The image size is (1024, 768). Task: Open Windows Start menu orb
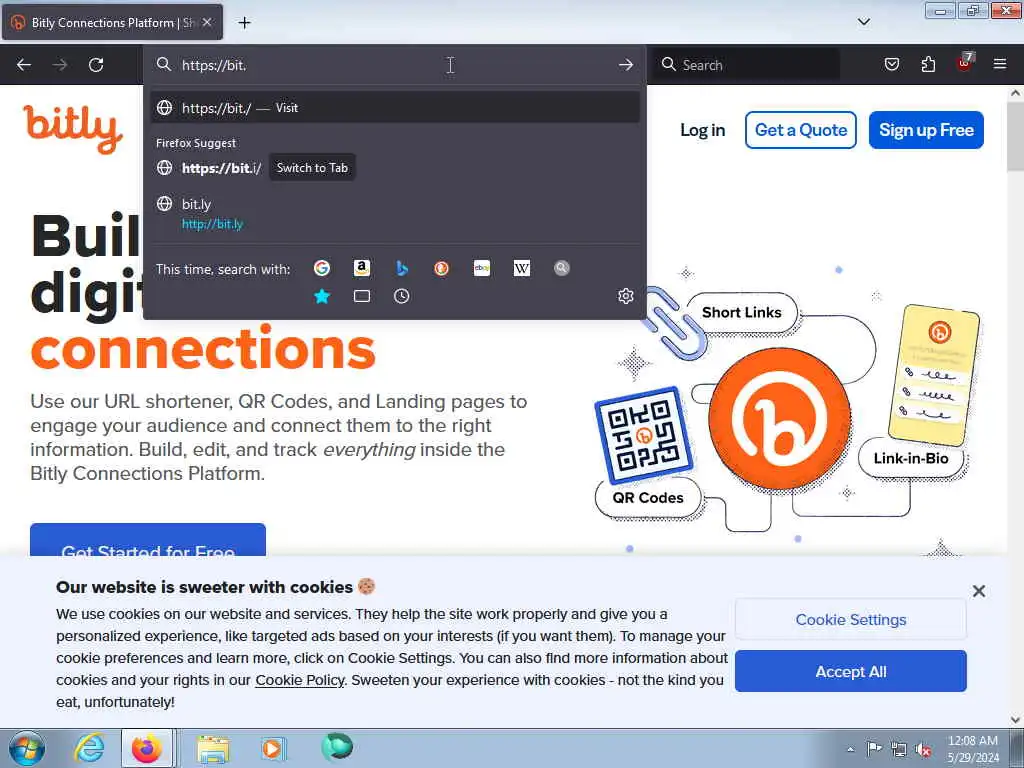[x=27, y=748]
